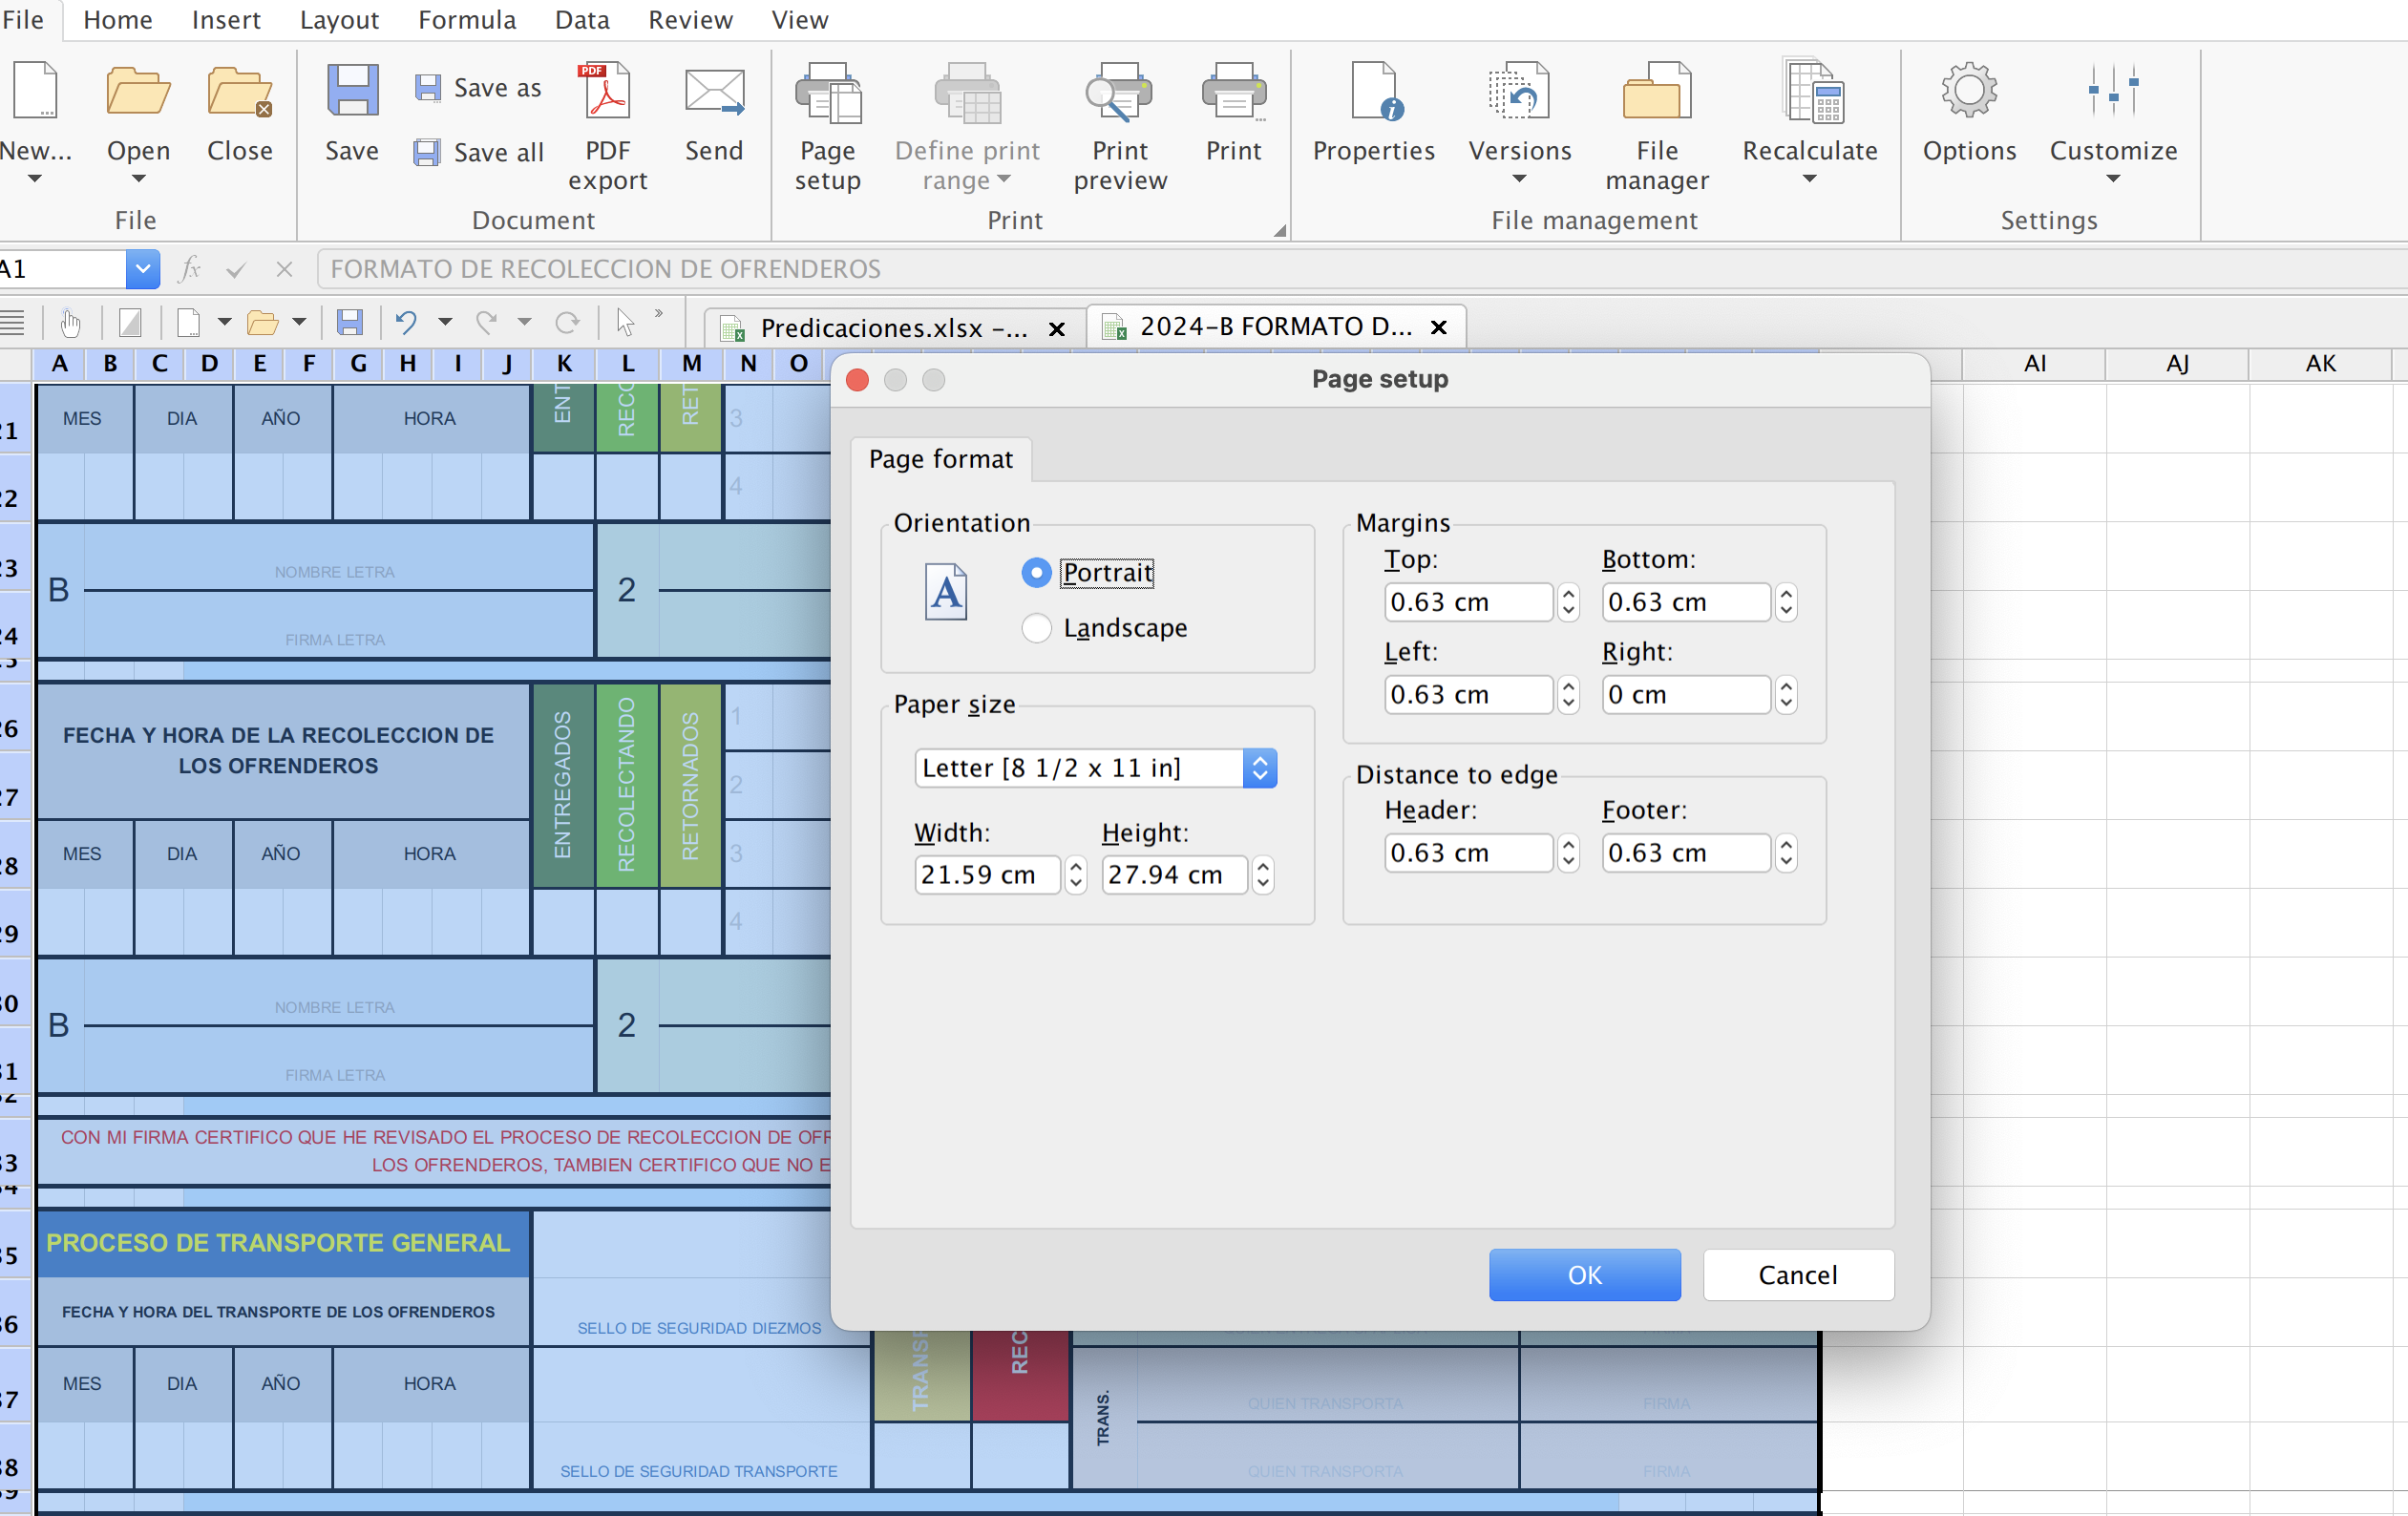Open the Formula ribbon tab
The height and width of the screenshot is (1516, 2408).
pyautogui.click(x=466, y=20)
